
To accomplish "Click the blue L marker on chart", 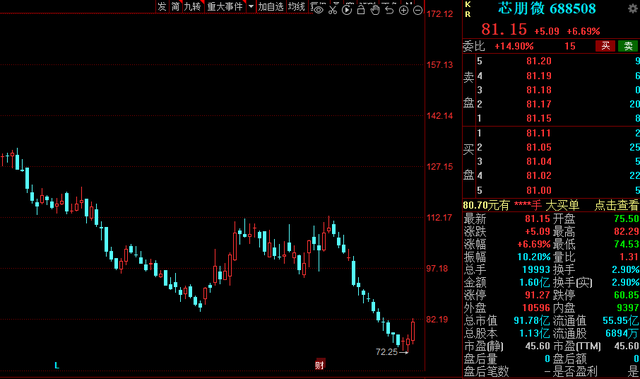I will tap(57, 366).
